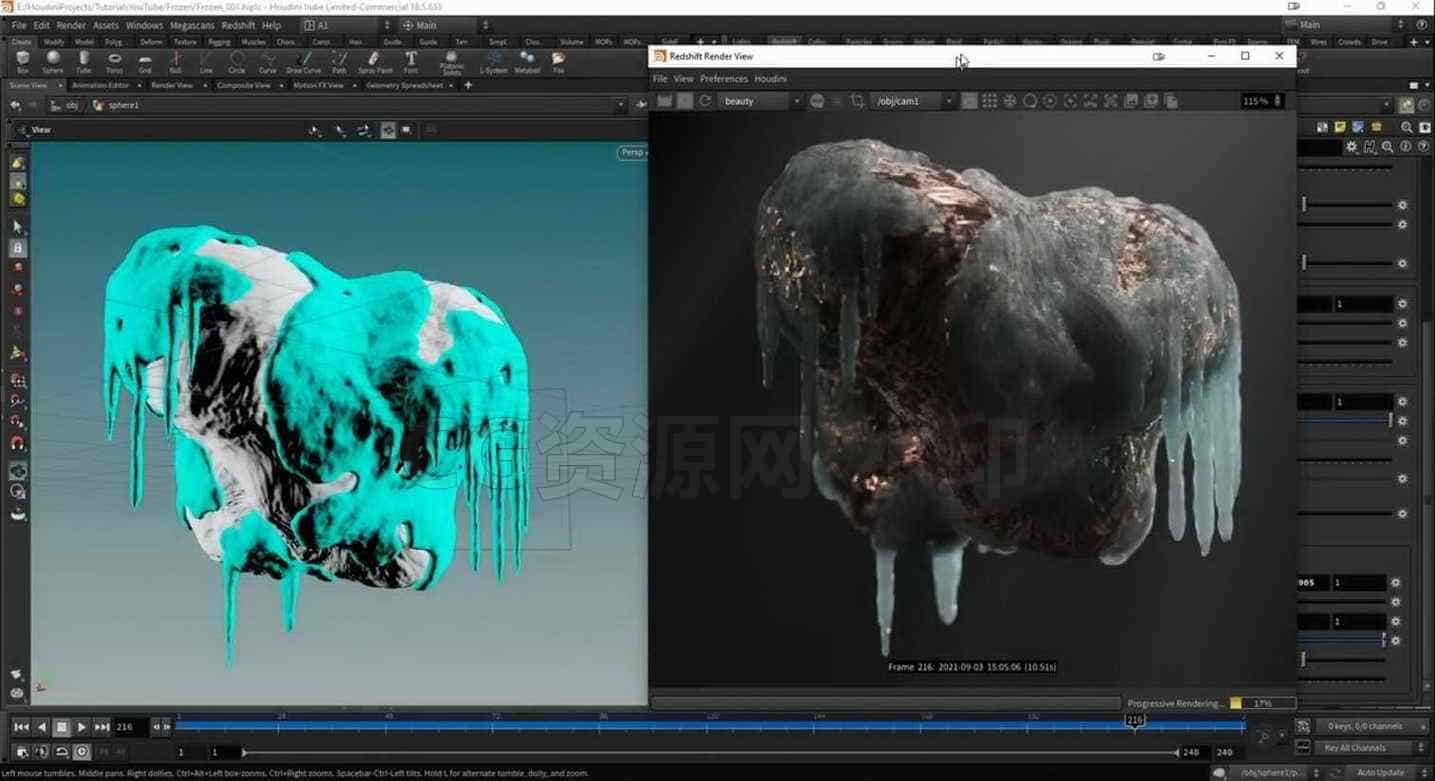Select the Grid shelf tool
This screenshot has height=781, width=1435.
pos(145,62)
